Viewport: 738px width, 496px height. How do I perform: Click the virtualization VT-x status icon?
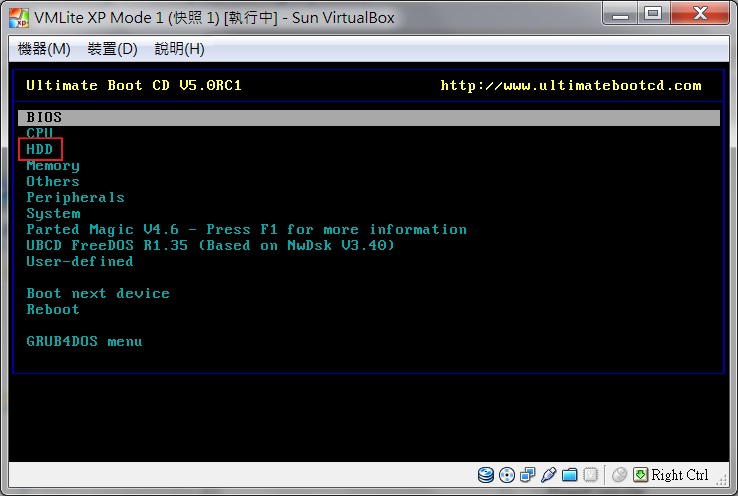point(590,475)
